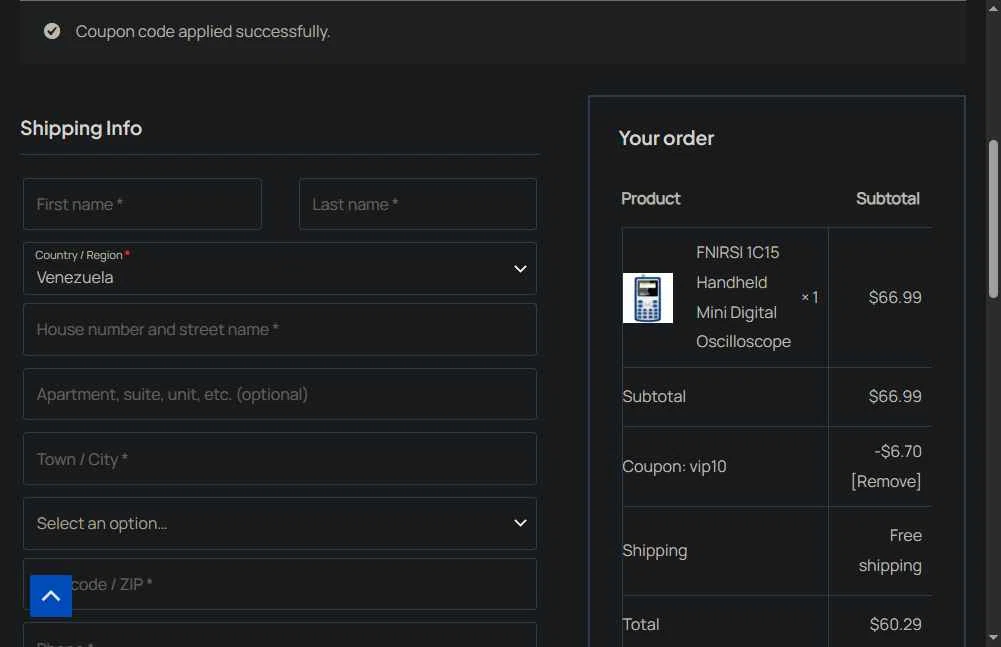This screenshot has width=1001, height=647.
Task: Click the Product column header
Action: click(651, 199)
